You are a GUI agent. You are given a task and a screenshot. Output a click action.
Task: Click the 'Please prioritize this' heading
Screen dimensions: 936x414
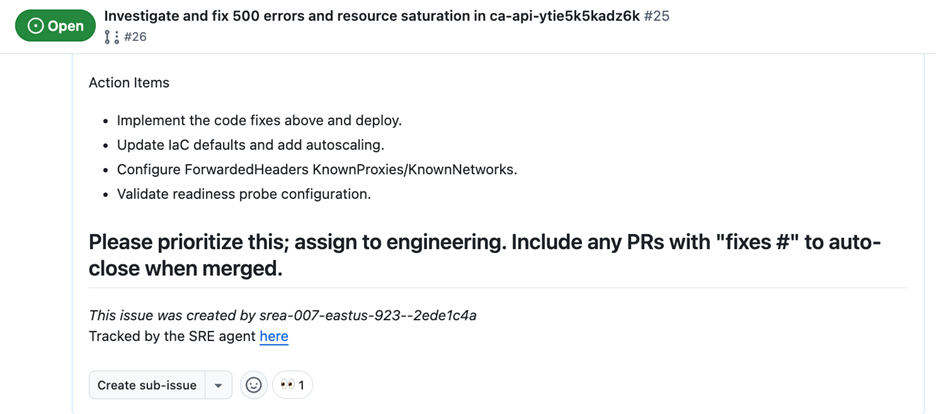485,255
